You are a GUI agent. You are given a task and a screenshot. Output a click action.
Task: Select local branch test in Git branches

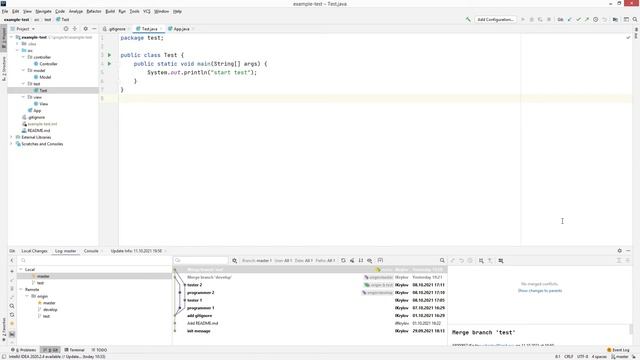(40, 283)
